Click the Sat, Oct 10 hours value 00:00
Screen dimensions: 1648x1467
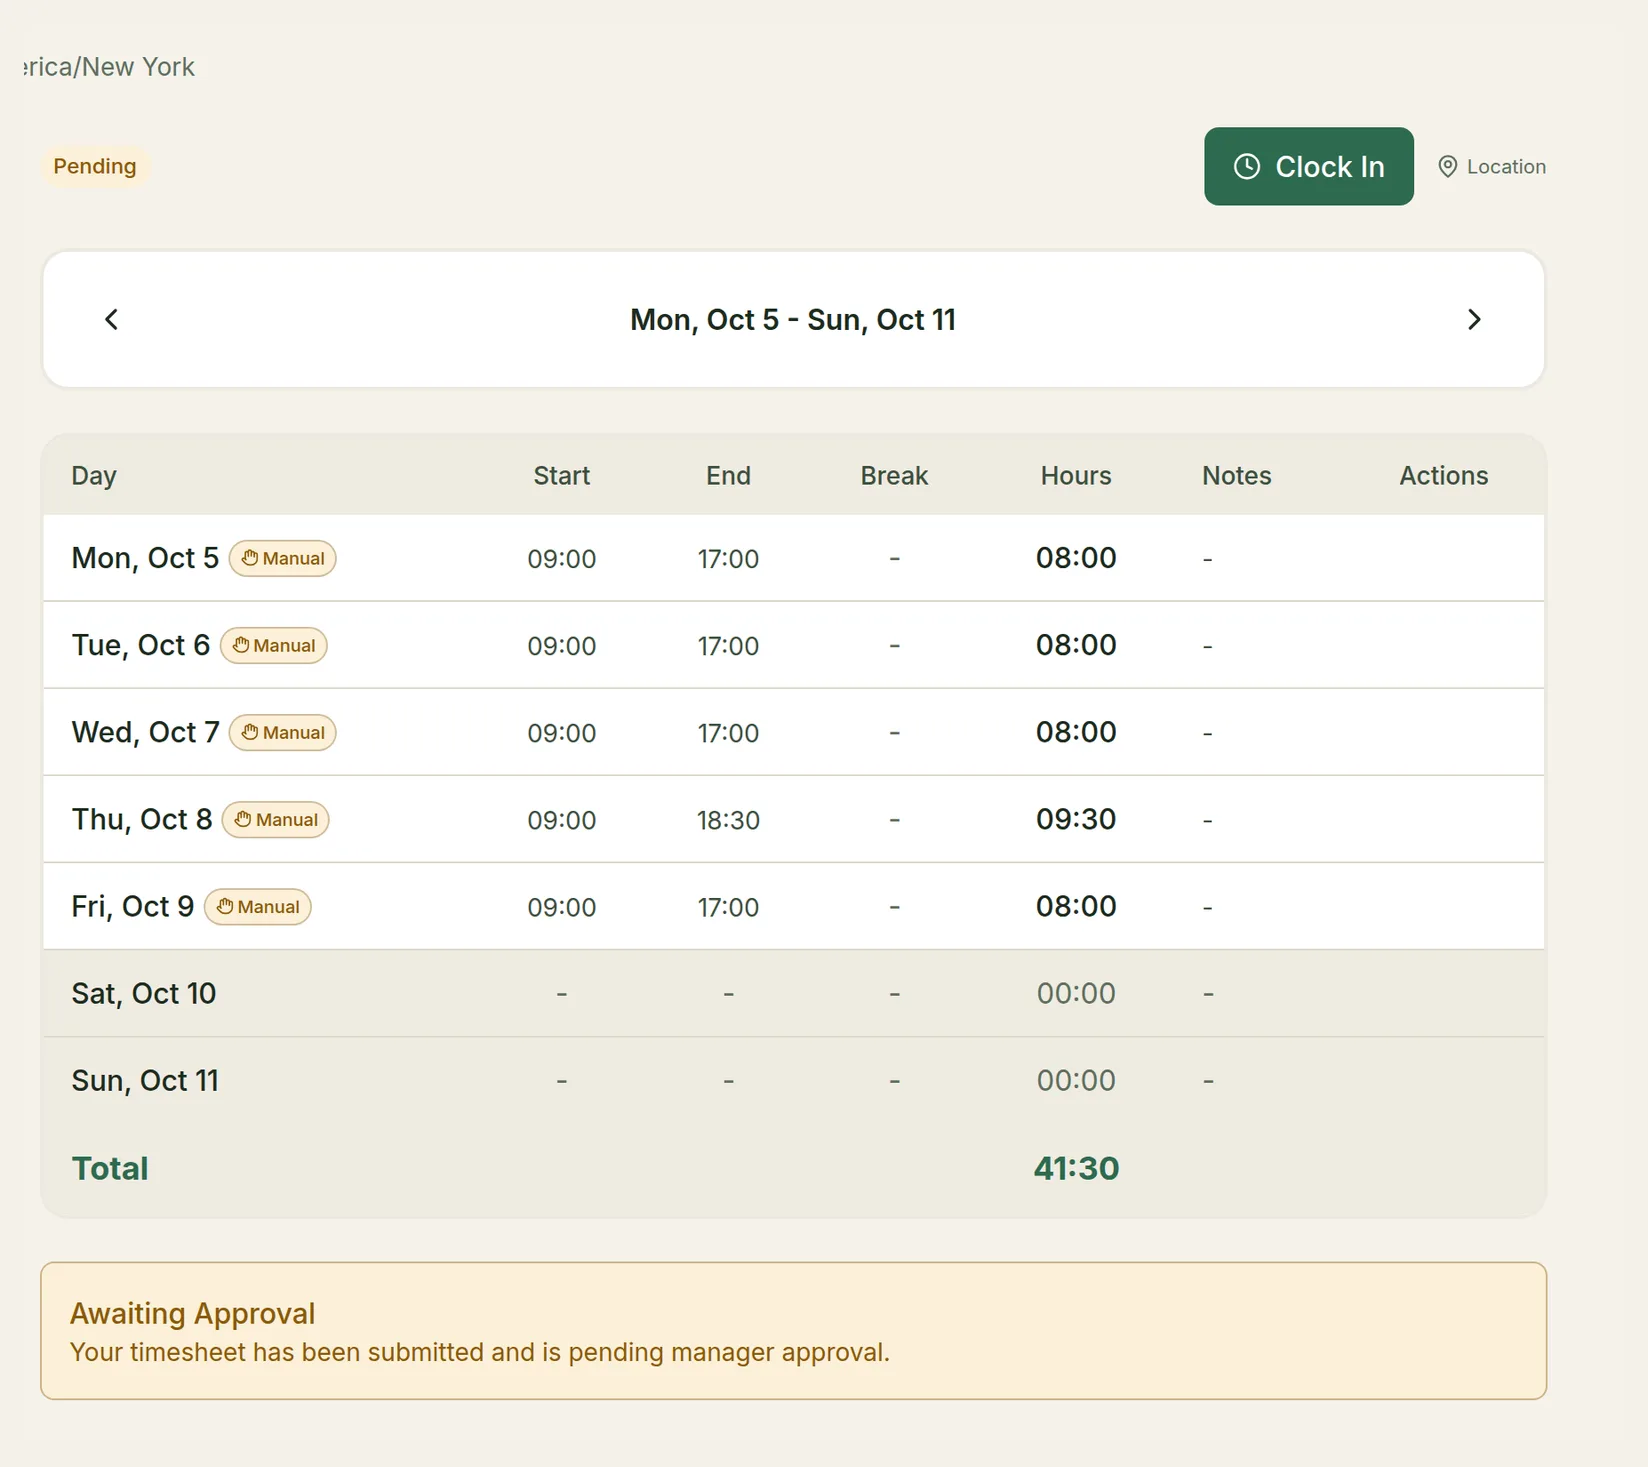[1076, 993]
